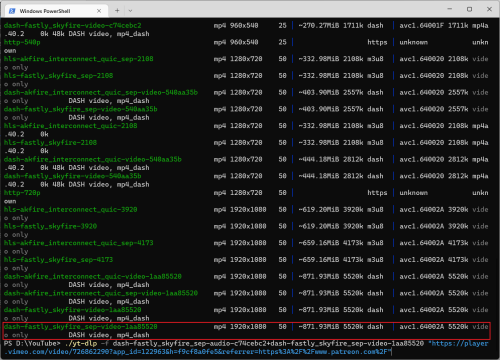
Task: Click the http-720p format ID
Action: point(22,193)
